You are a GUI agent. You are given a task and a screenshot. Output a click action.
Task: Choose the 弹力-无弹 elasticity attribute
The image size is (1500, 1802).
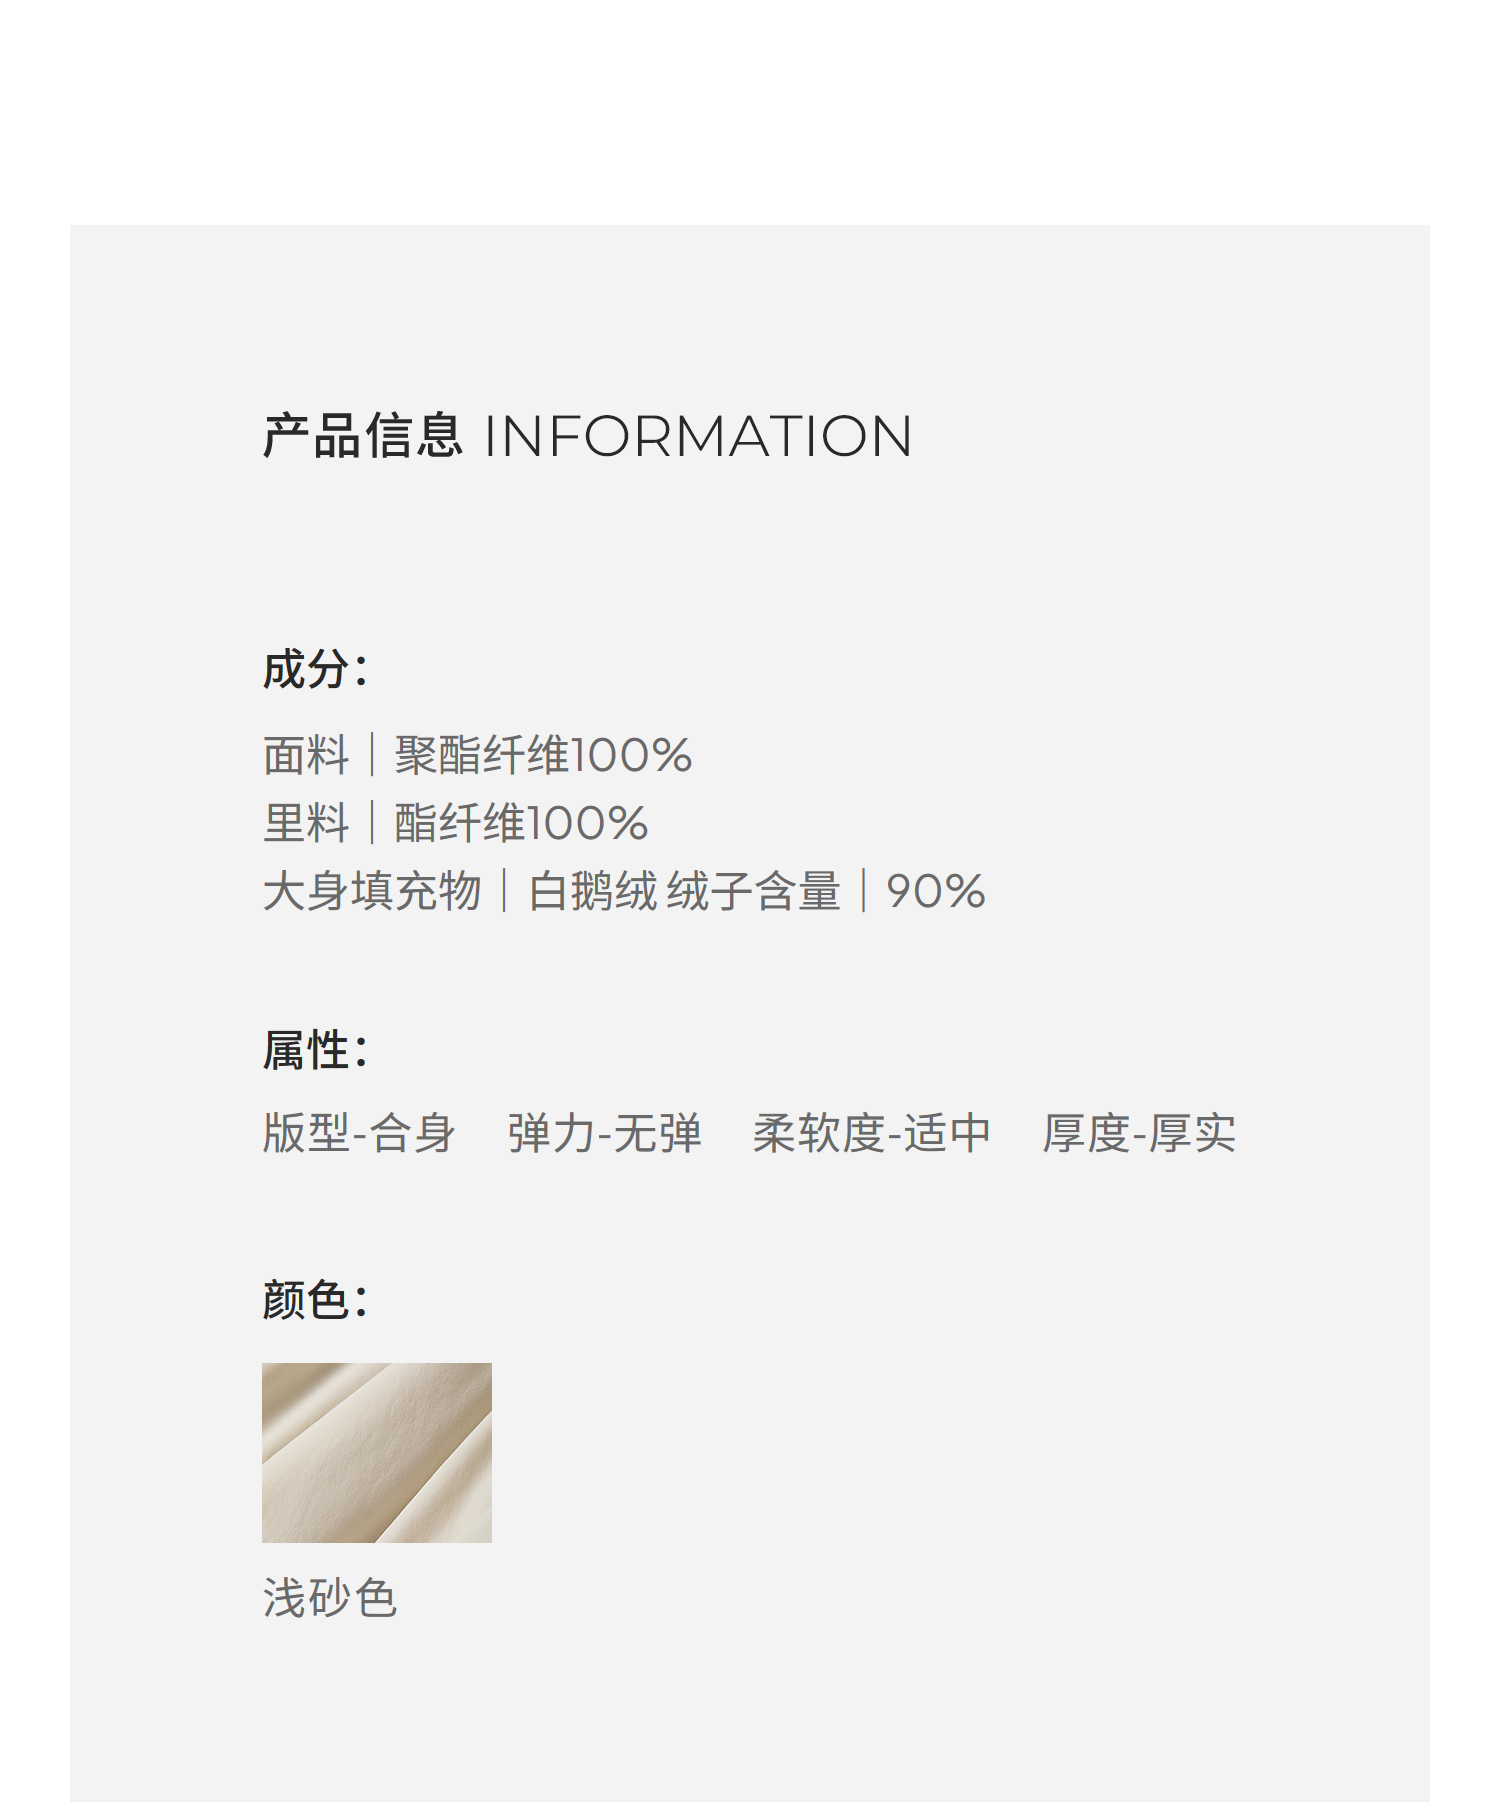coord(604,1133)
